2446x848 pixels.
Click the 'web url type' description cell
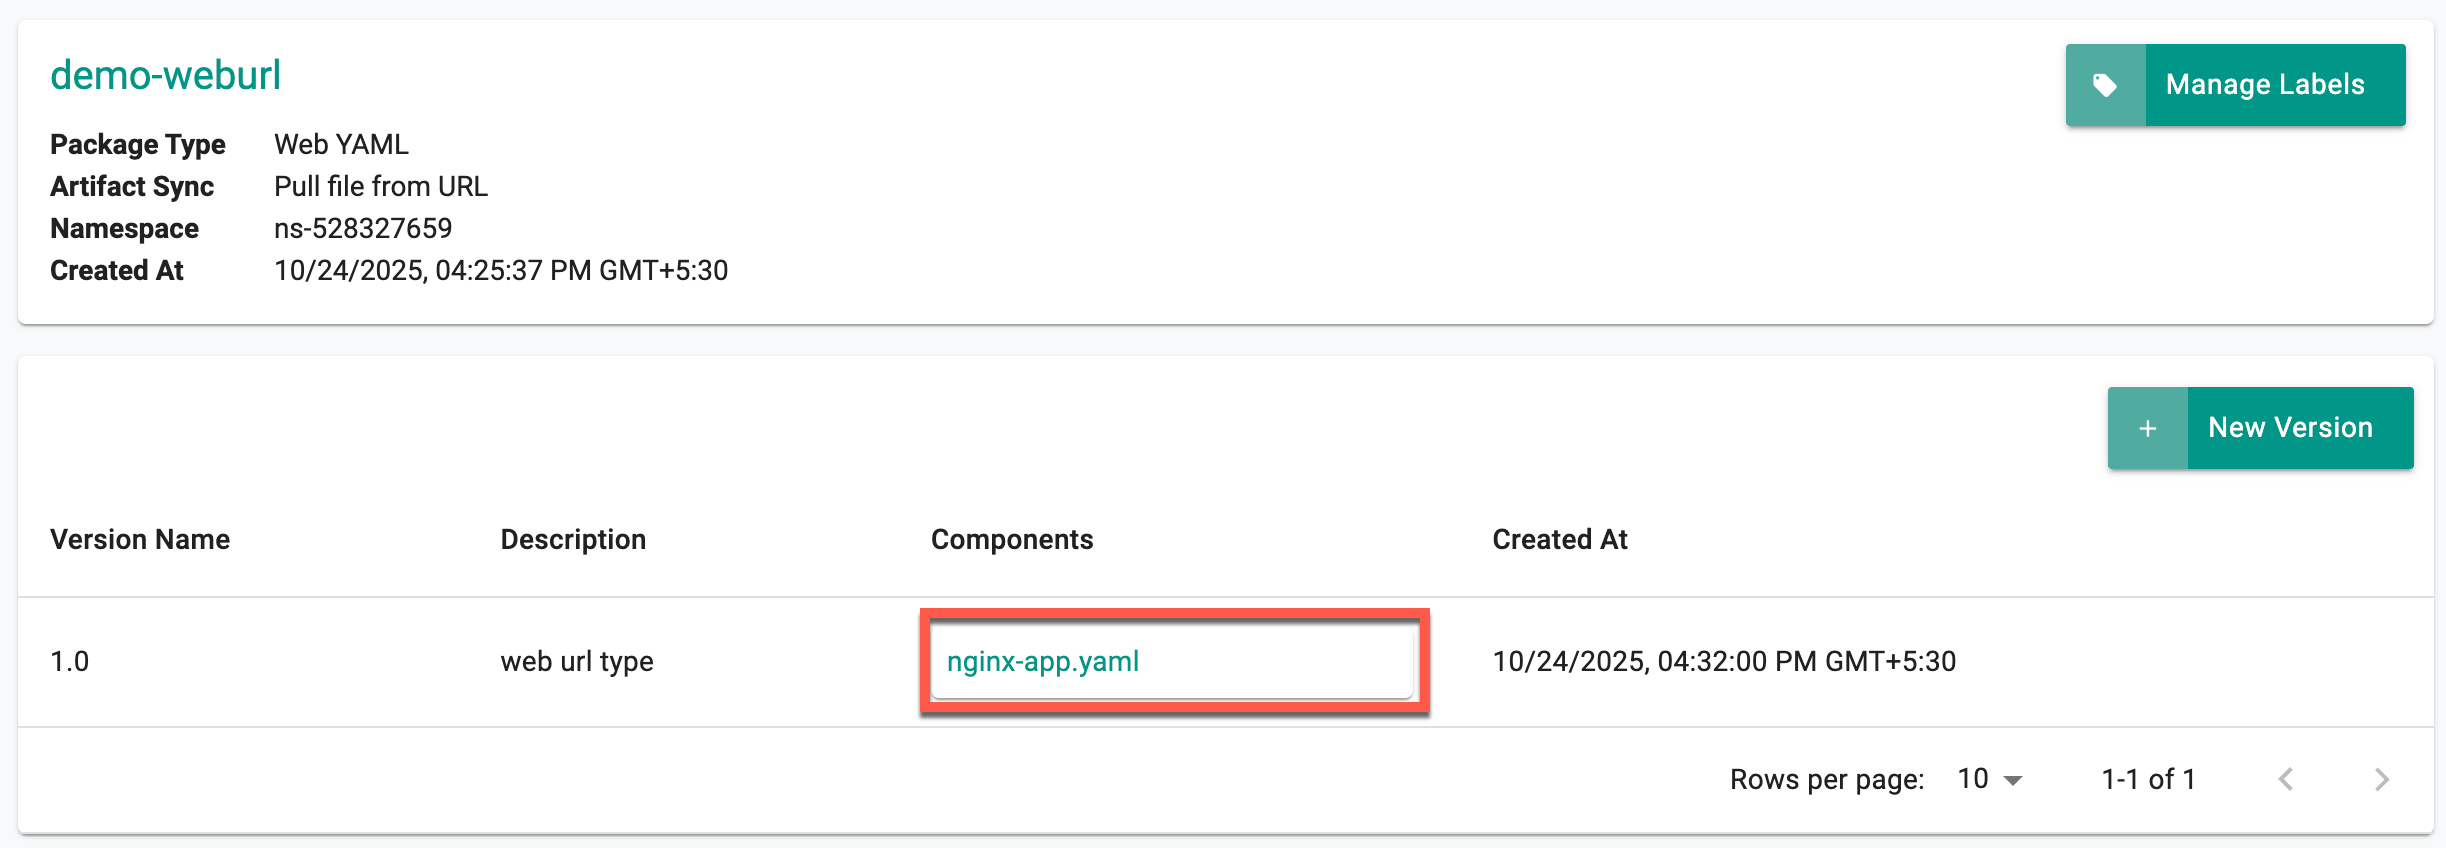577,661
